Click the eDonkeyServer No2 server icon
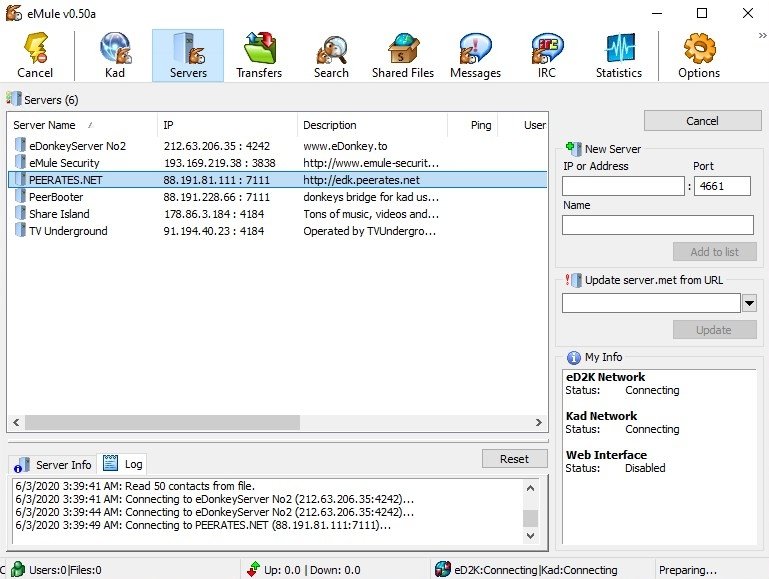Viewport: 769px width, 579px height. click(20, 145)
